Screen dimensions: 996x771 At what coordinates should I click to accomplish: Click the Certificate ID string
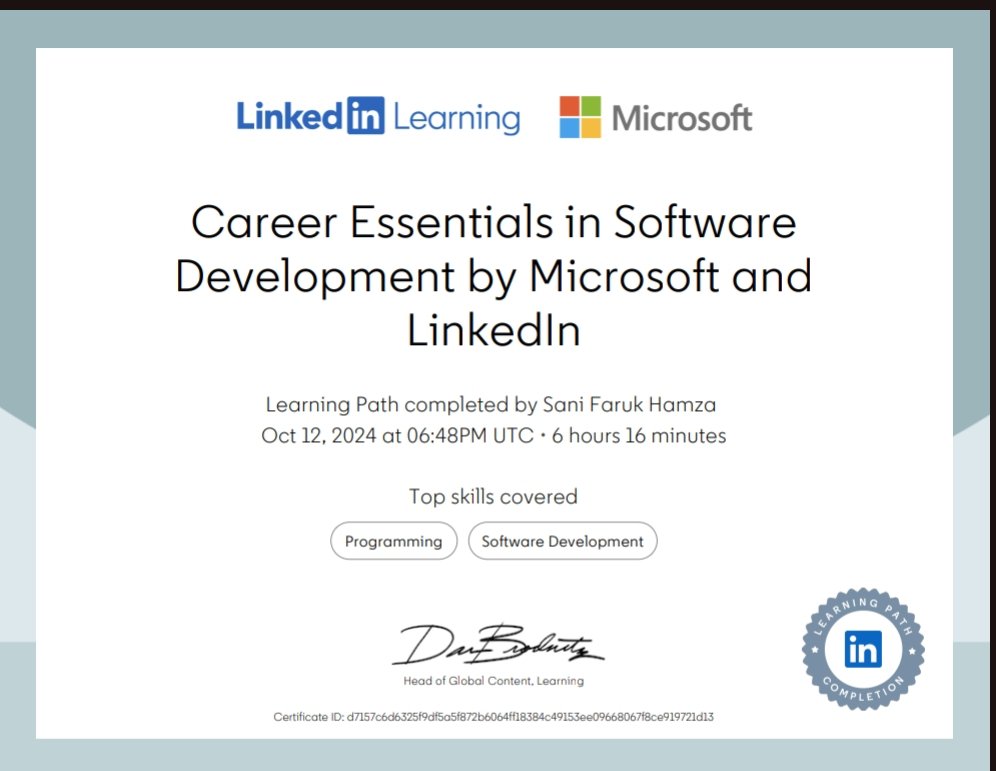(x=493, y=717)
